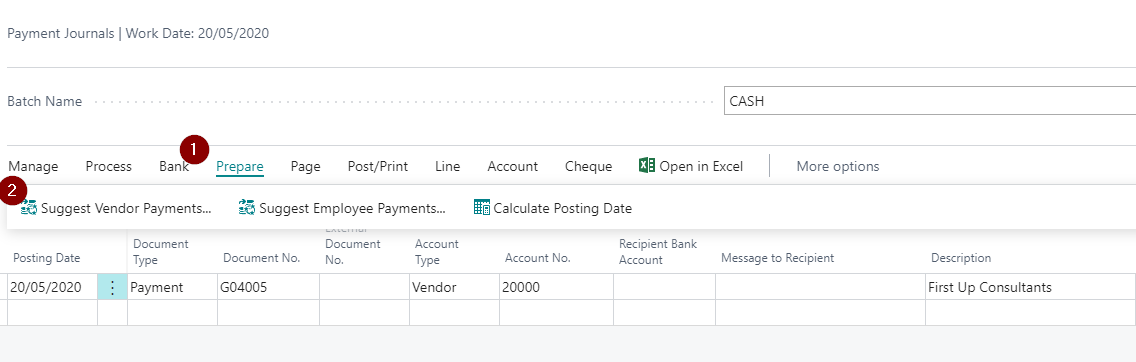Open the Cheque menu
The width and height of the screenshot is (1136, 362).
[x=588, y=167]
